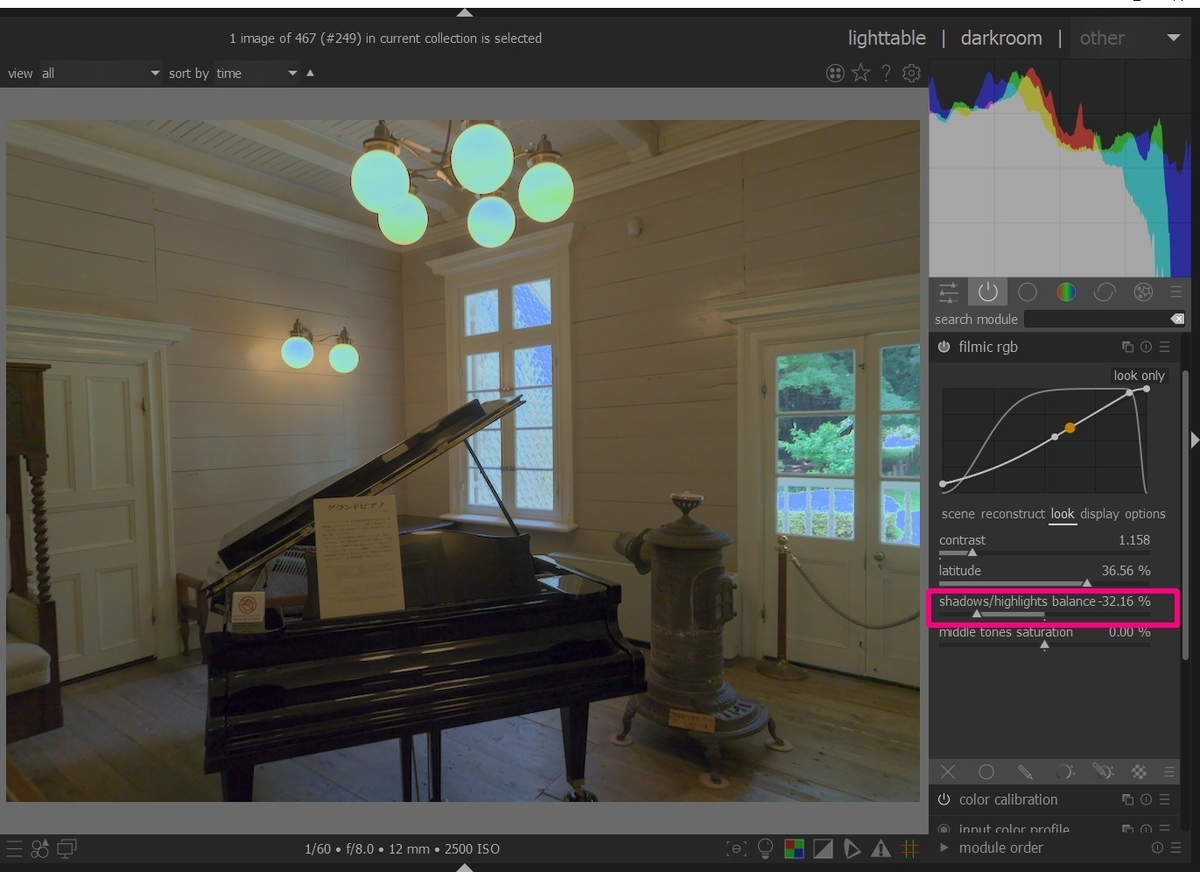
Task: Select raster mask checkerboard icon
Action: (1138, 772)
